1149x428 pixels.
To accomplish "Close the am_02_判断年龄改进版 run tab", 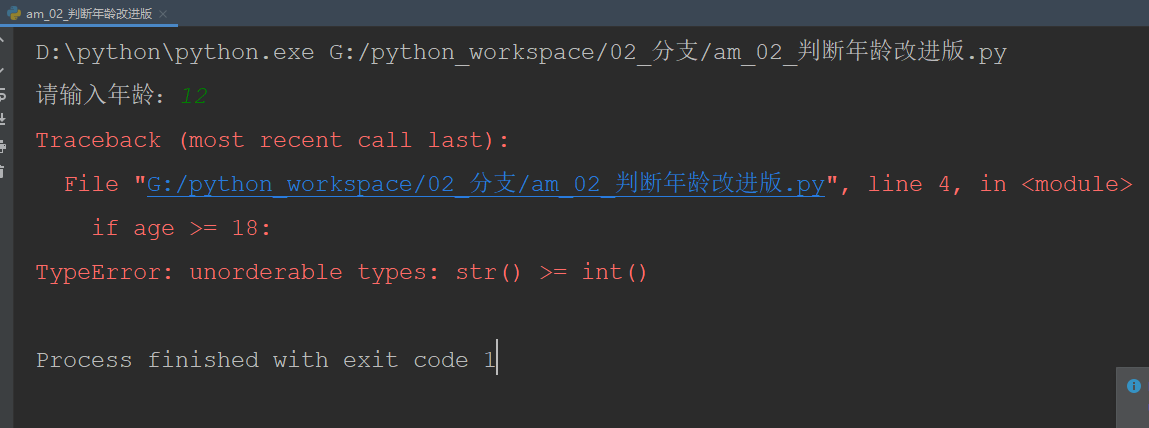I will (164, 15).
